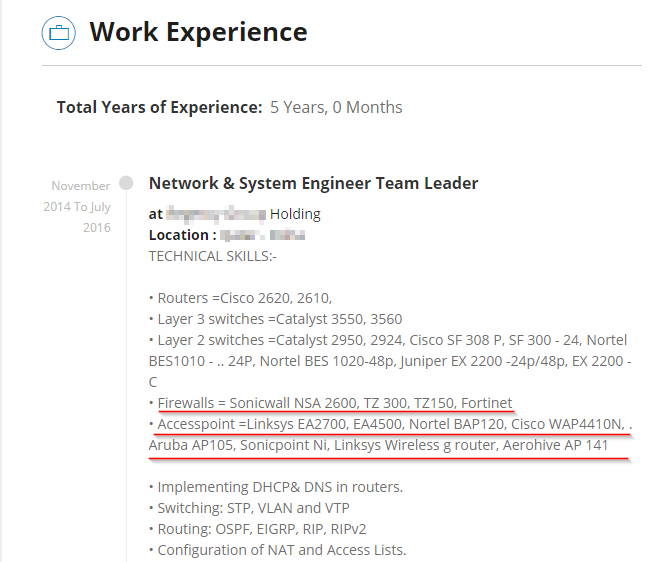Click the Layer 3 switches Catalyst line

tap(276, 319)
